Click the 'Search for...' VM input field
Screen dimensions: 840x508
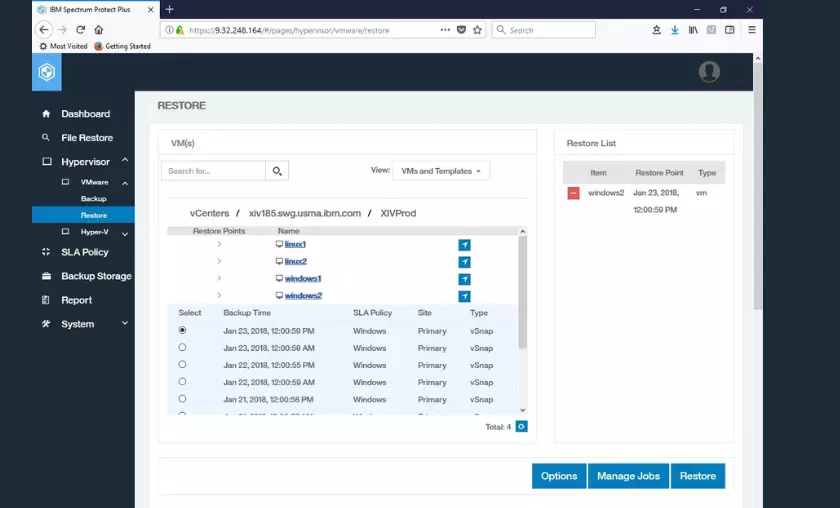pyautogui.click(x=213, y=171)
